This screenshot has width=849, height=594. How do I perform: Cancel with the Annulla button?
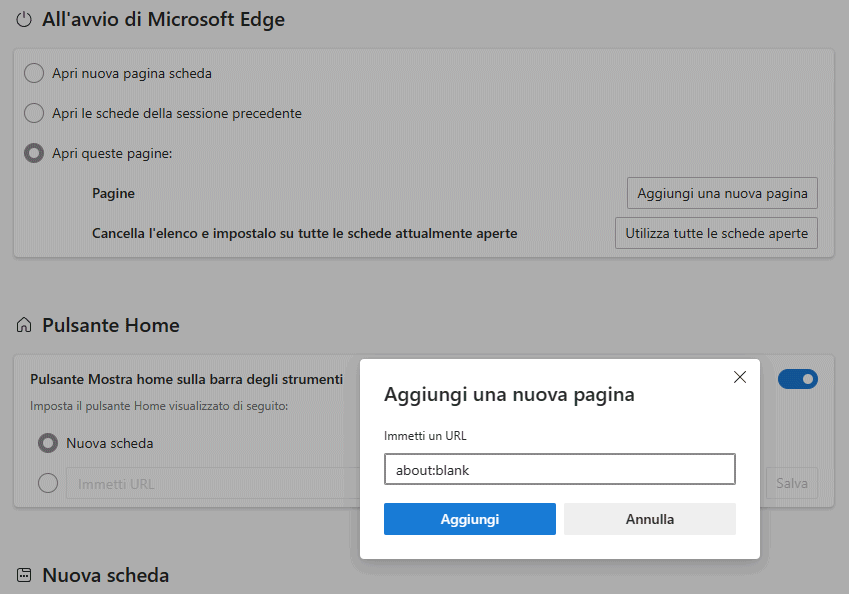coord(650,519)
